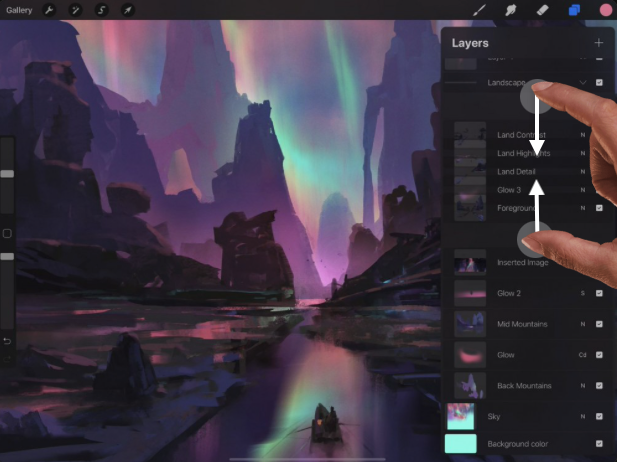Return to Gallery

(x=19, y=10)
